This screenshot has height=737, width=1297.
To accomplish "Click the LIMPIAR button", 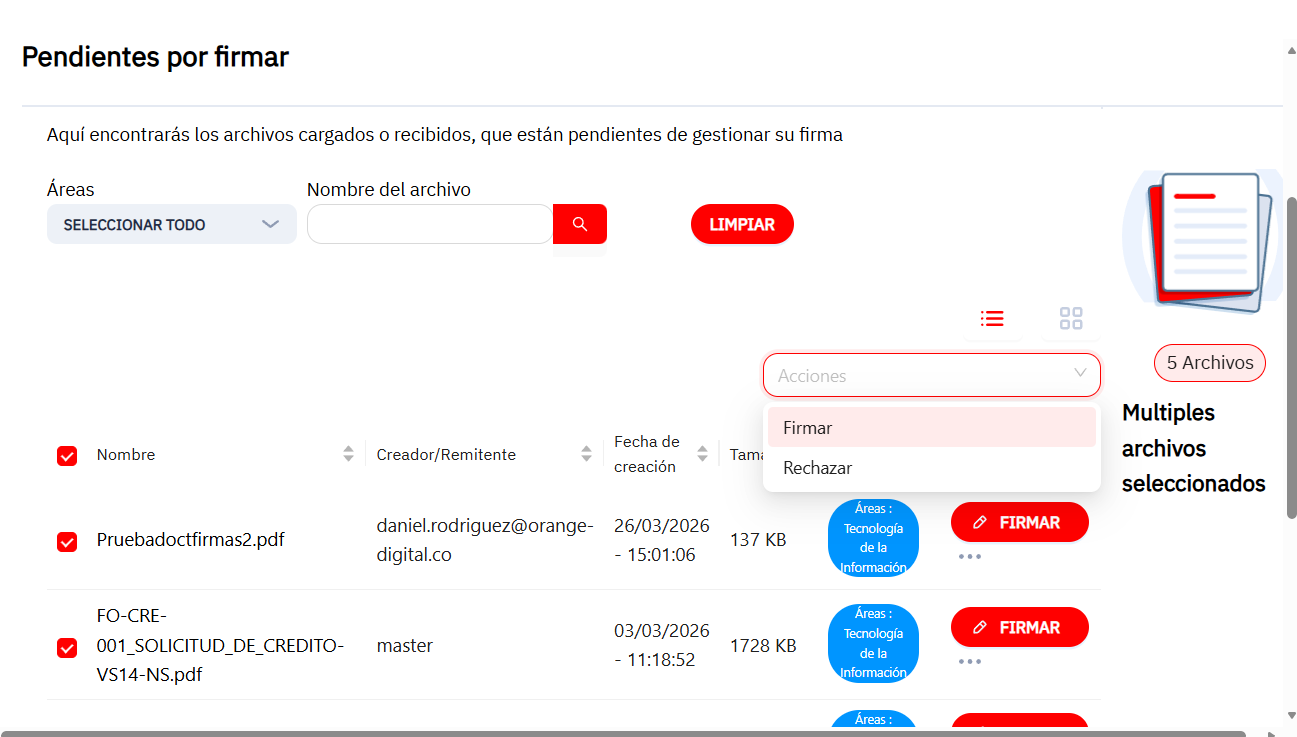I will tap(742, 224).
